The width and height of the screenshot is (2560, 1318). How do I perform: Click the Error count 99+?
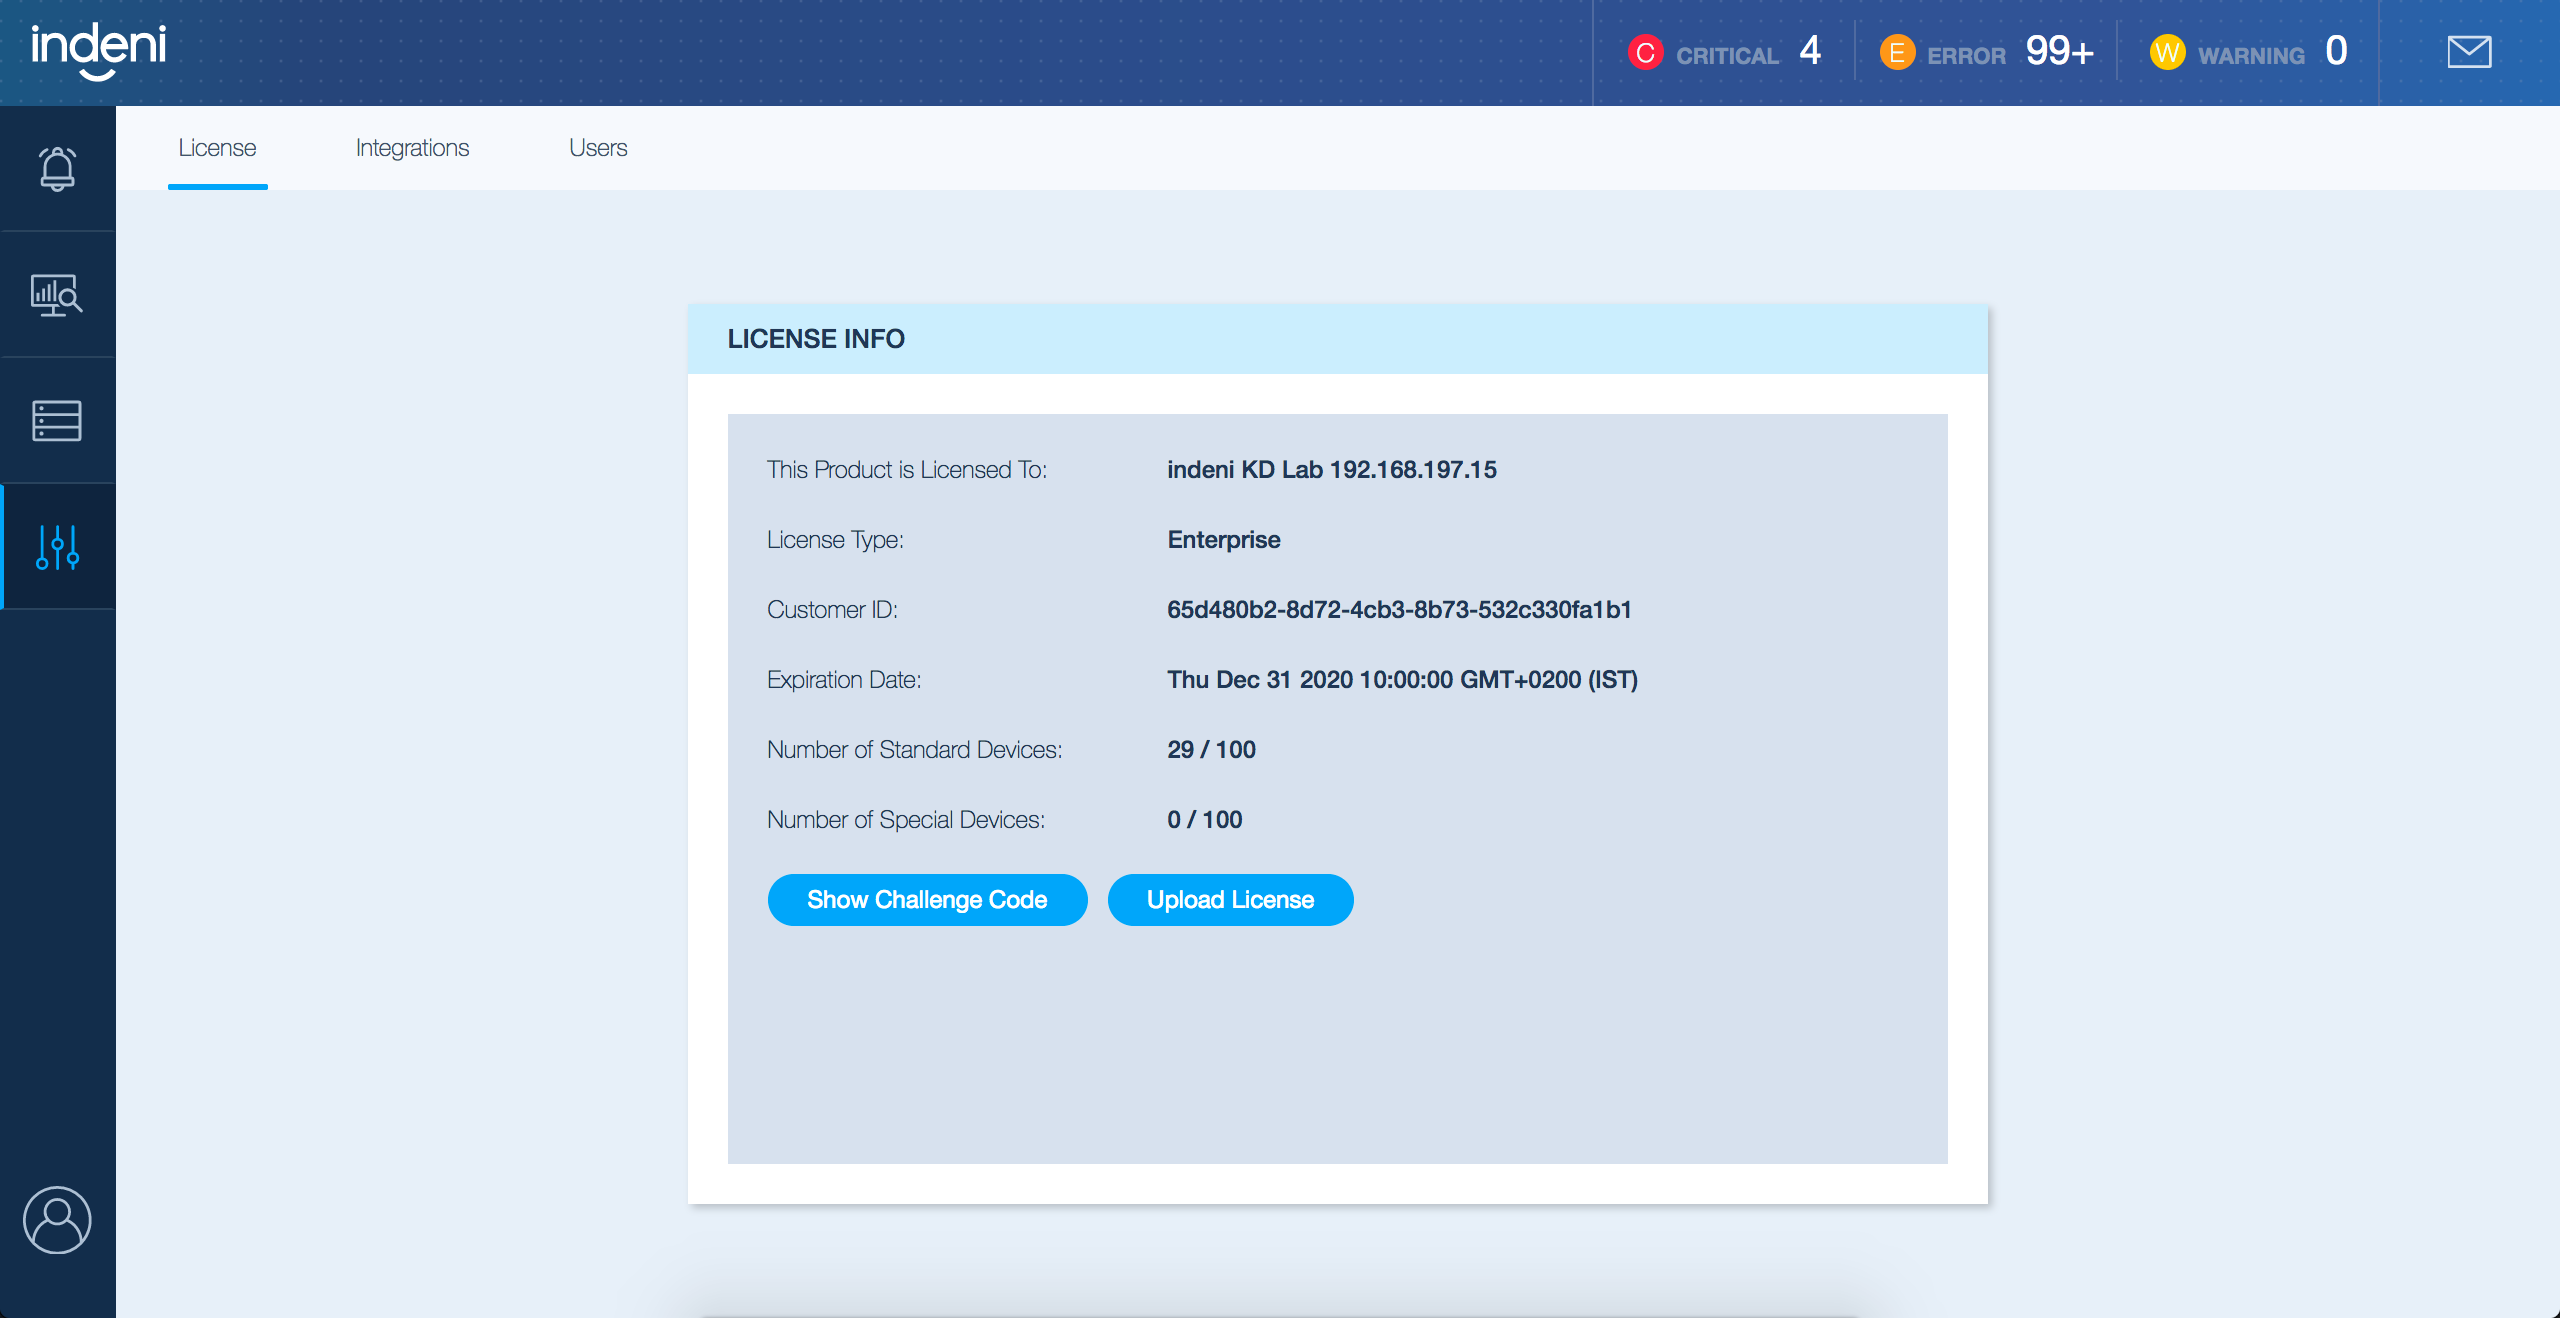[x=2059, y=51]
